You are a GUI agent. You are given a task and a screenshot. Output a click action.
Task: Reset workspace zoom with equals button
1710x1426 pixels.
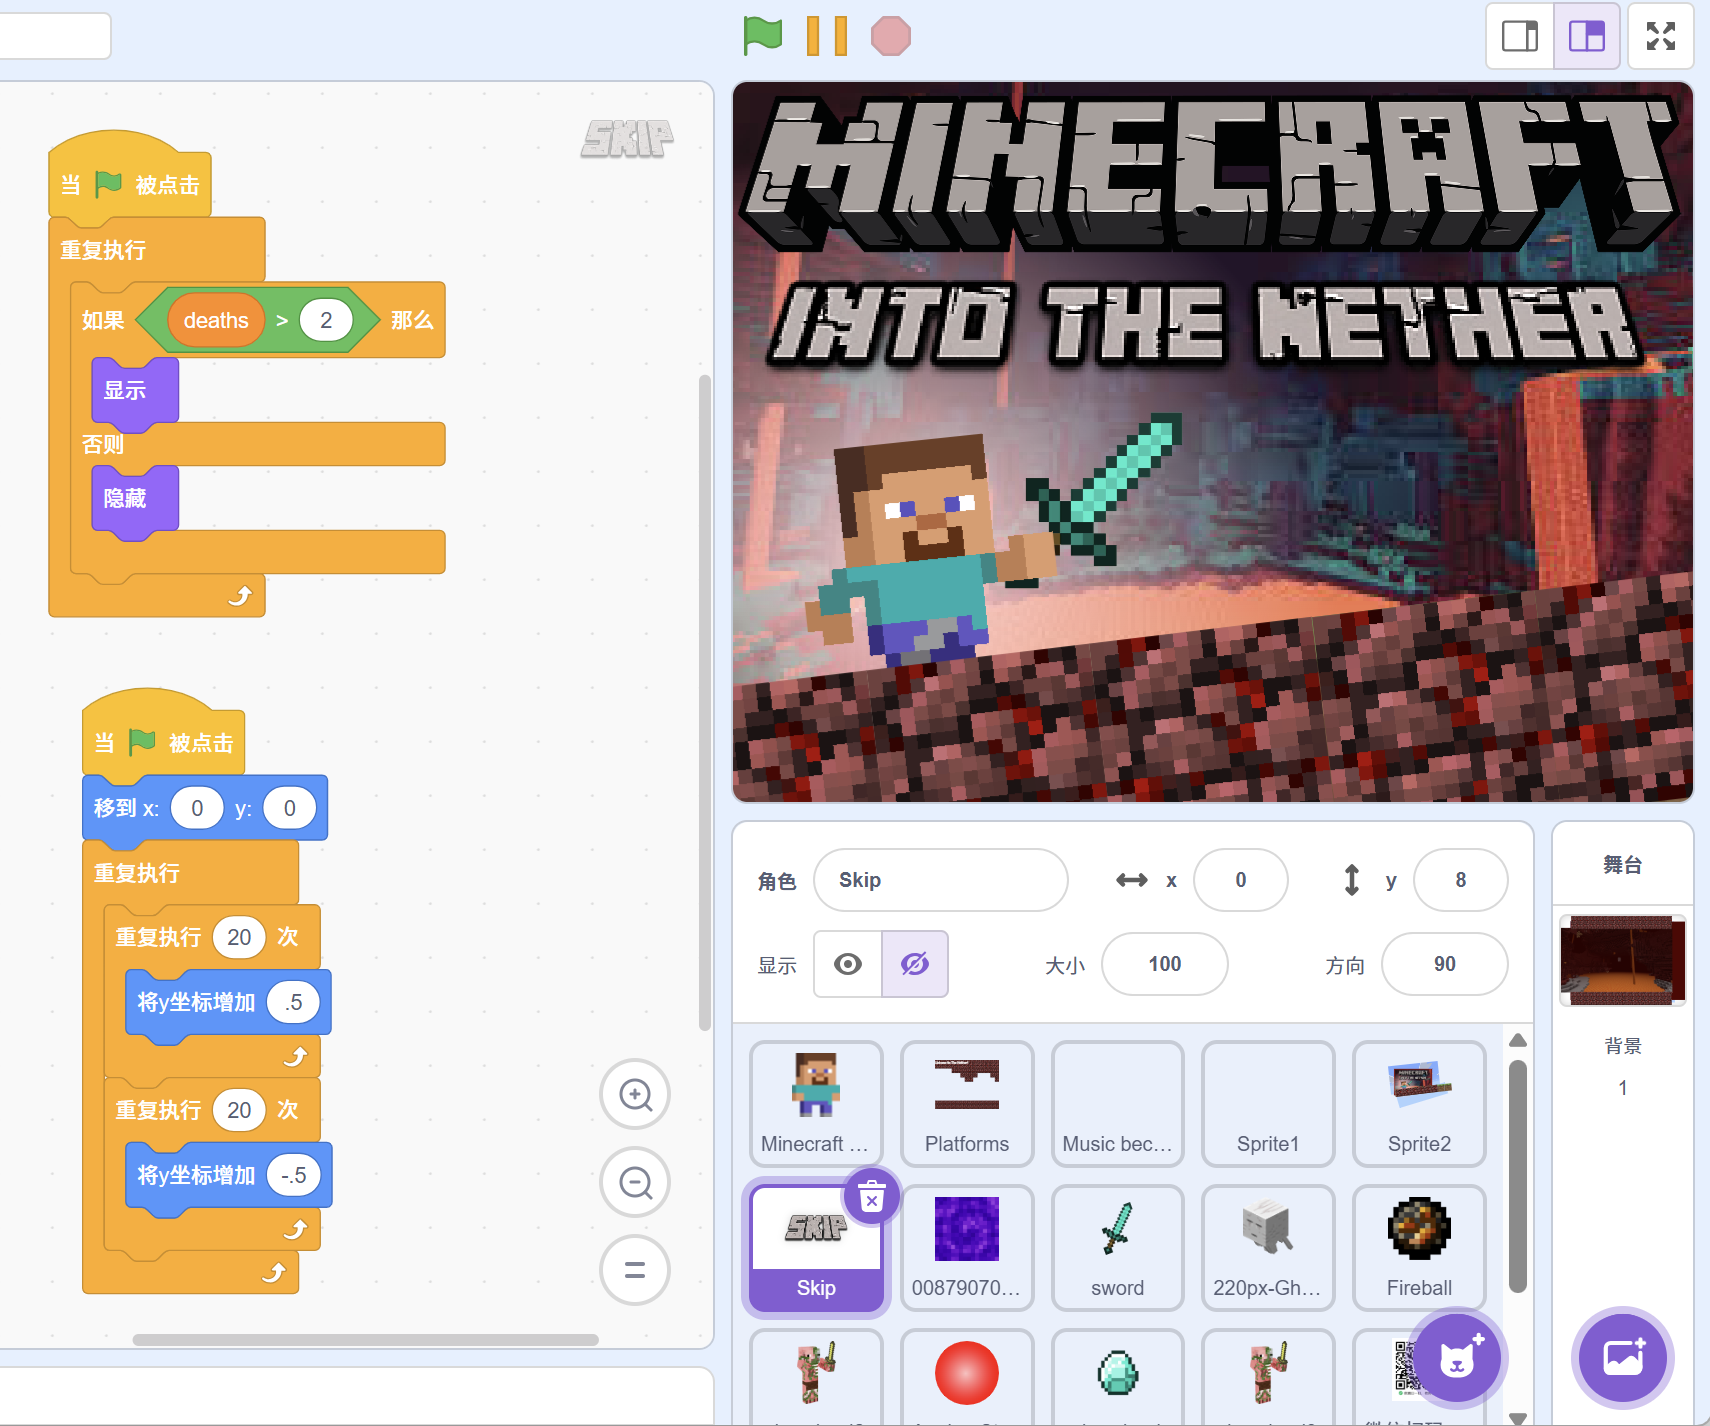[x=635, y=1270]
